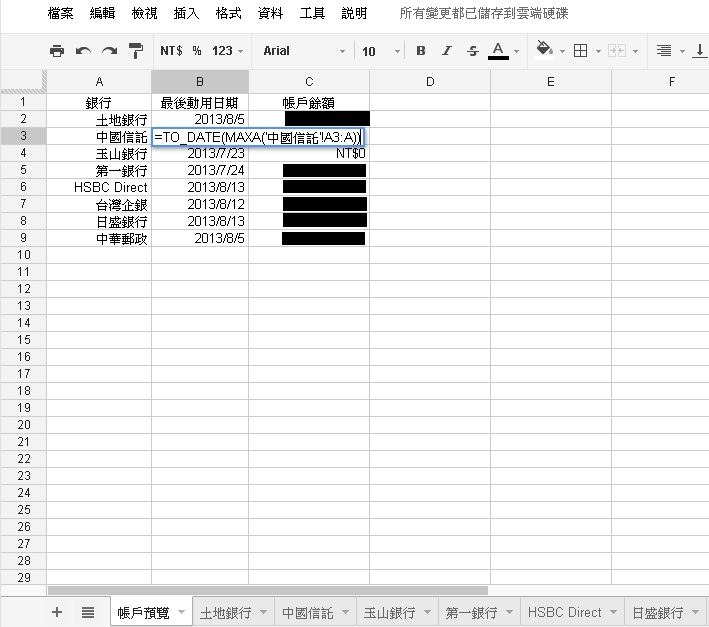Select cell 土地銀行 in column A

pyautogui.click(x=99, y=119)
